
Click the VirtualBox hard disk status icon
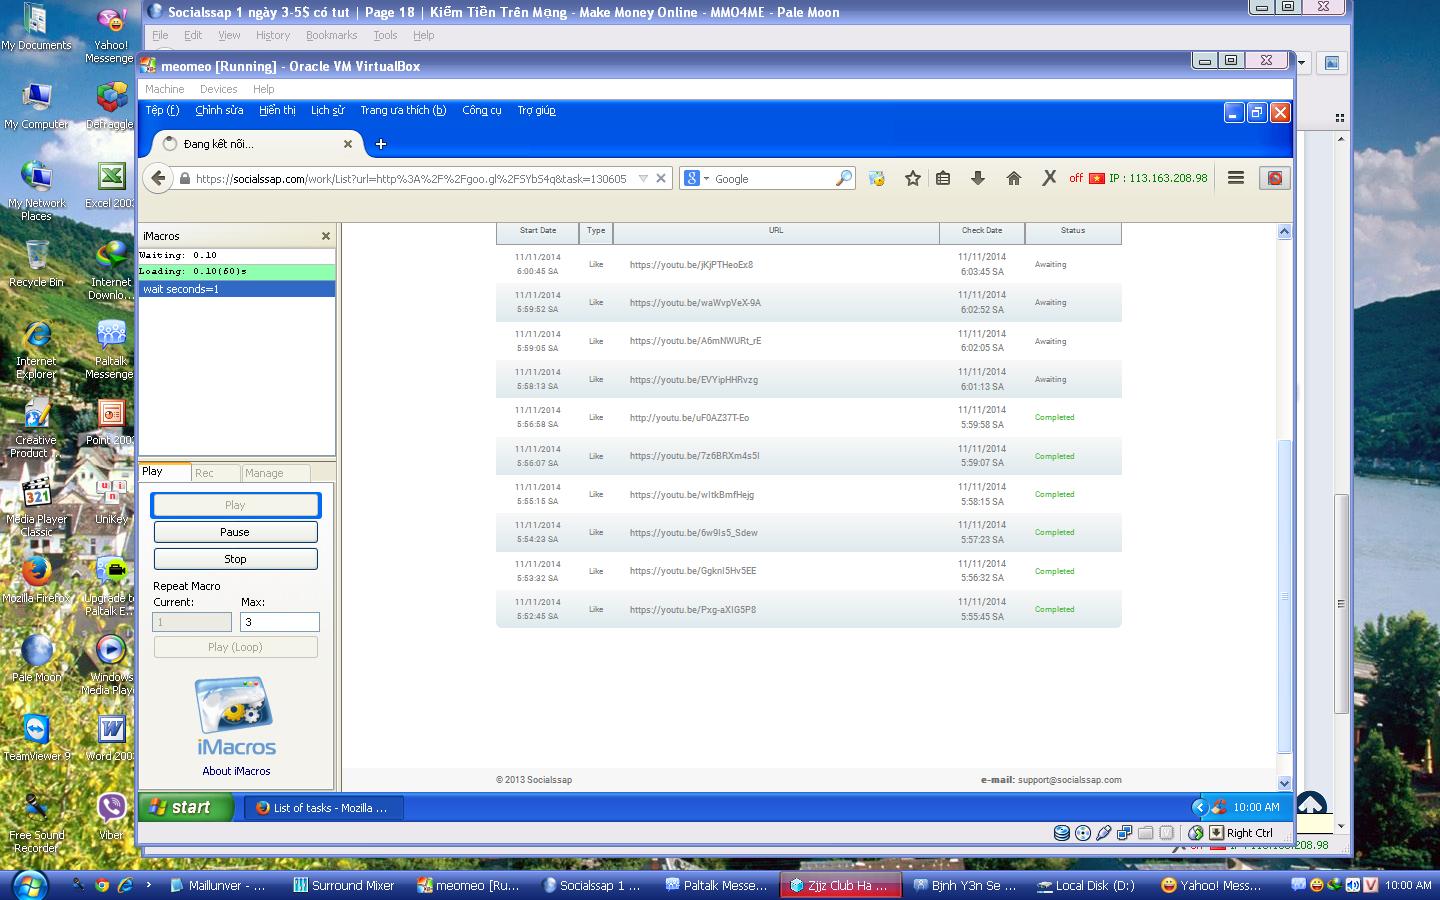click(1062, 833)
